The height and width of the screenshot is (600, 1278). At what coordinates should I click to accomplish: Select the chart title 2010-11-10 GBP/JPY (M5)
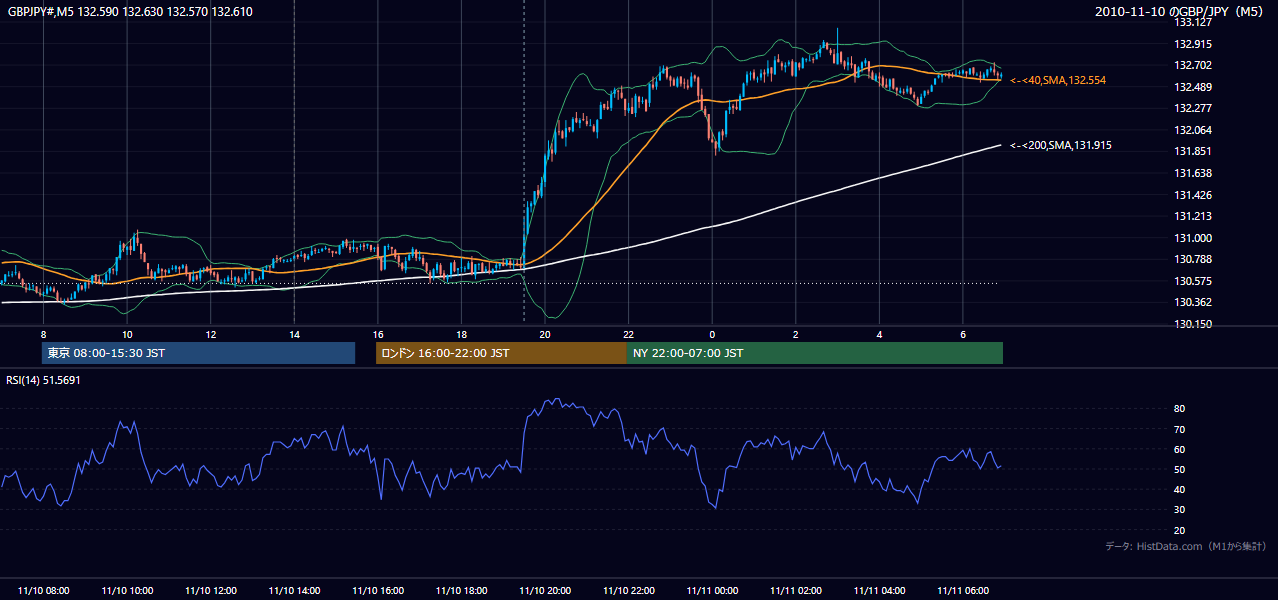click(1181, 12)
